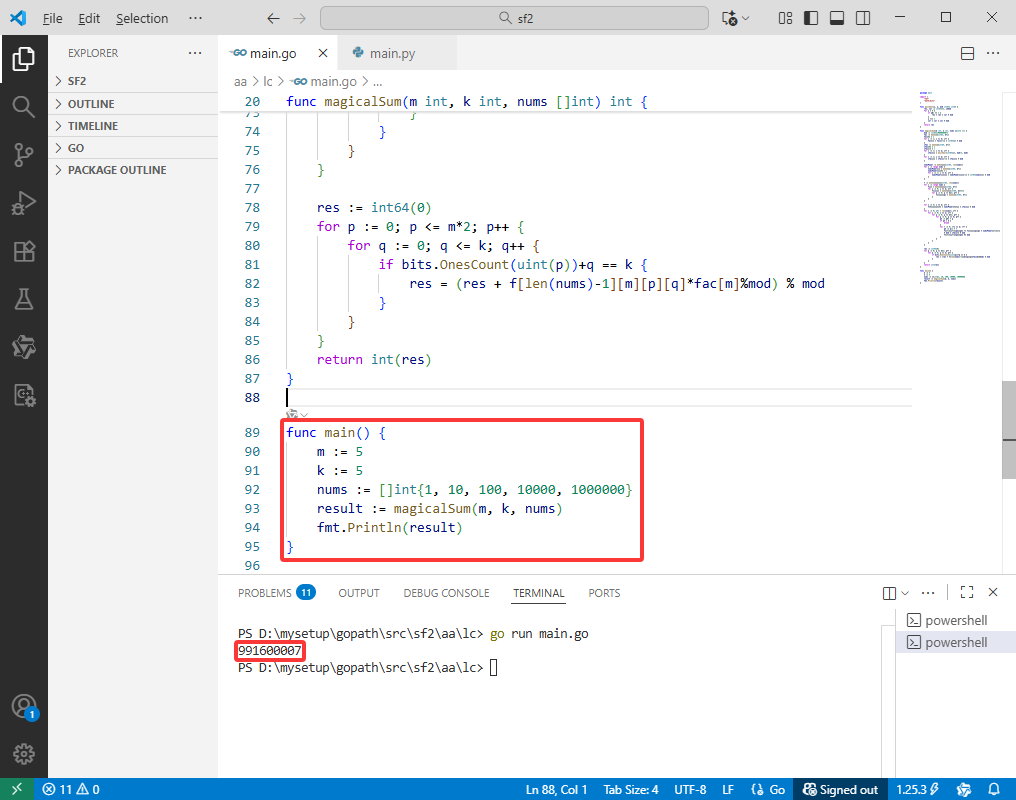Open split terminal dropdown arrow

click(905, 593)
